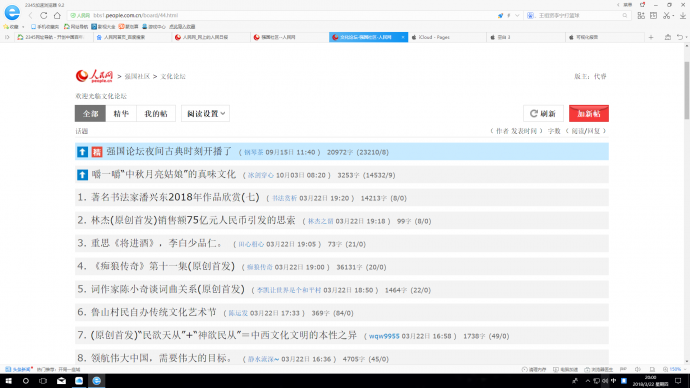Open the scissors screenshot tool
Viewport: 690px width, 388px height.
coord(667,15)
